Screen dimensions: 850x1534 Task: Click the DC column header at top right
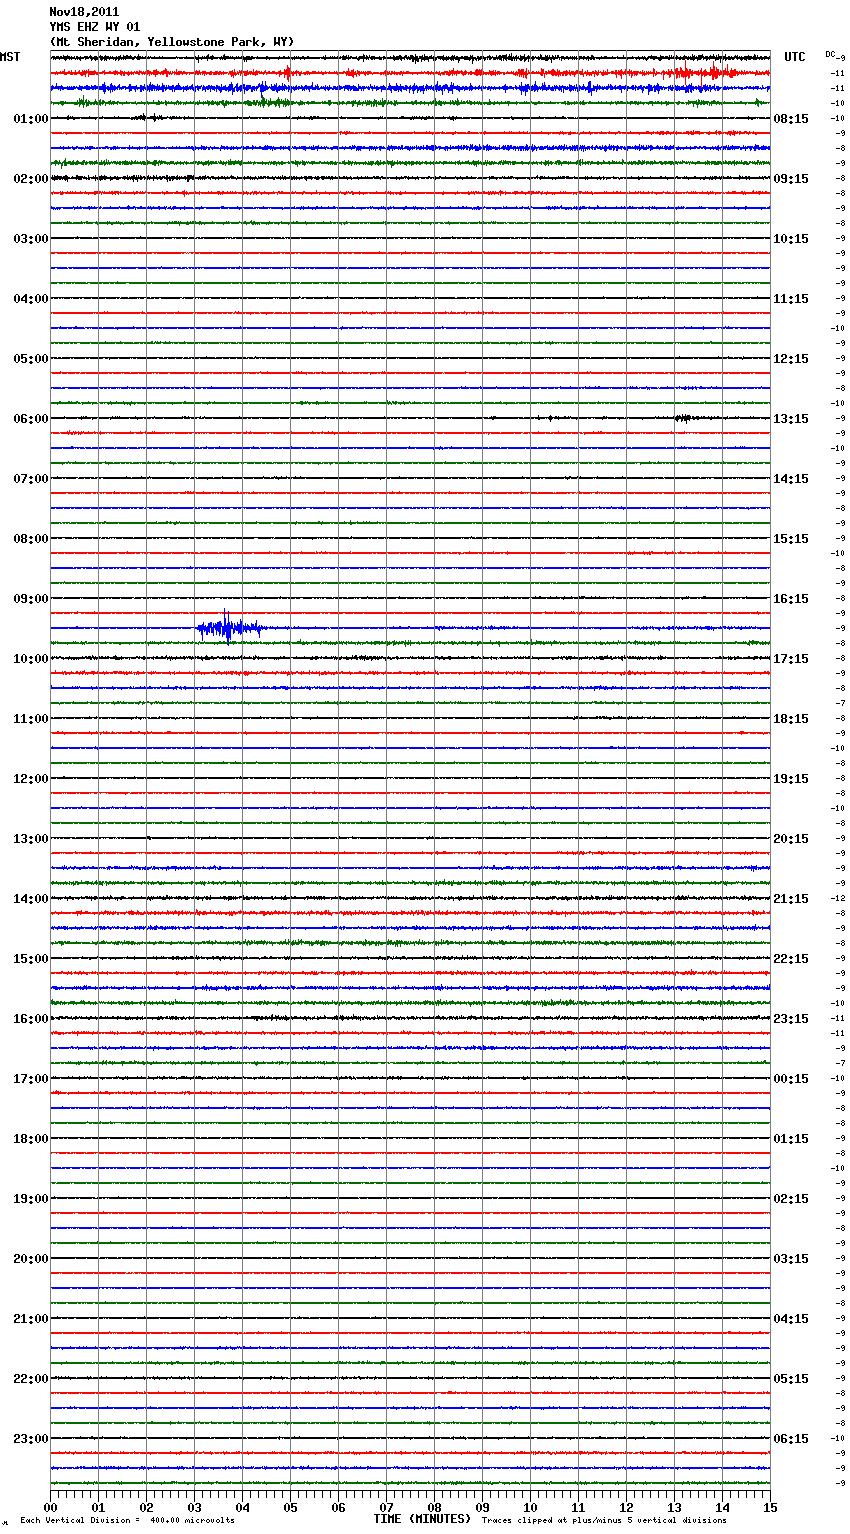click(x=830, y=54)
